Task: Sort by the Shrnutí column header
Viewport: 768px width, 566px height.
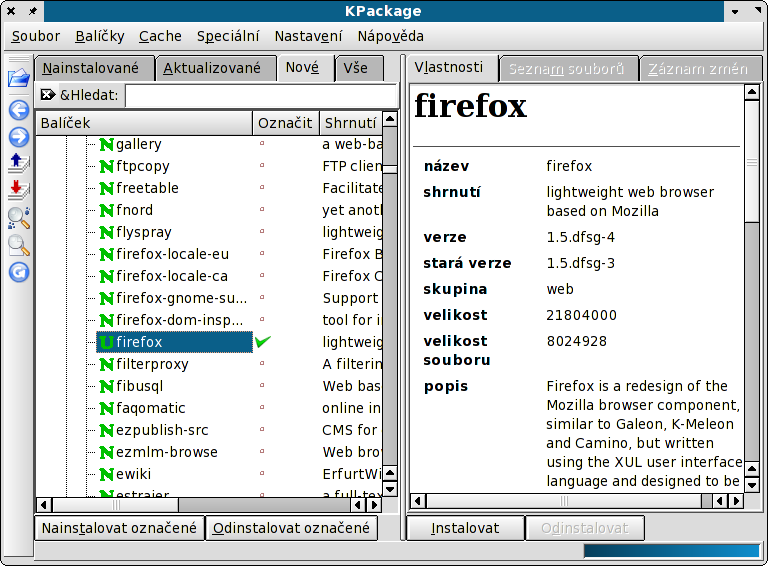Action: pos(351,123)
